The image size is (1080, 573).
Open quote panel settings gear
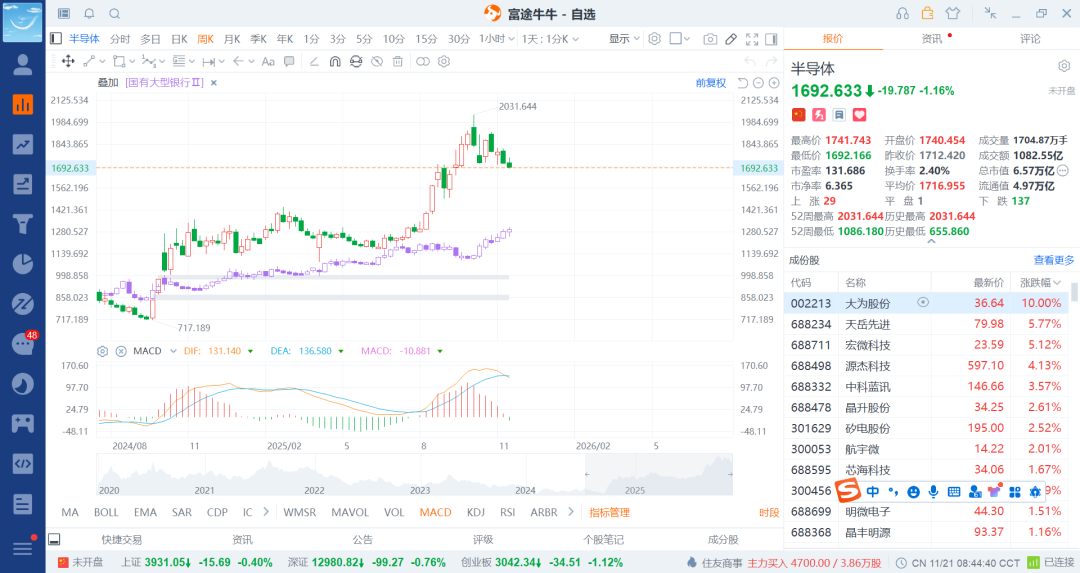point(1064,66)
